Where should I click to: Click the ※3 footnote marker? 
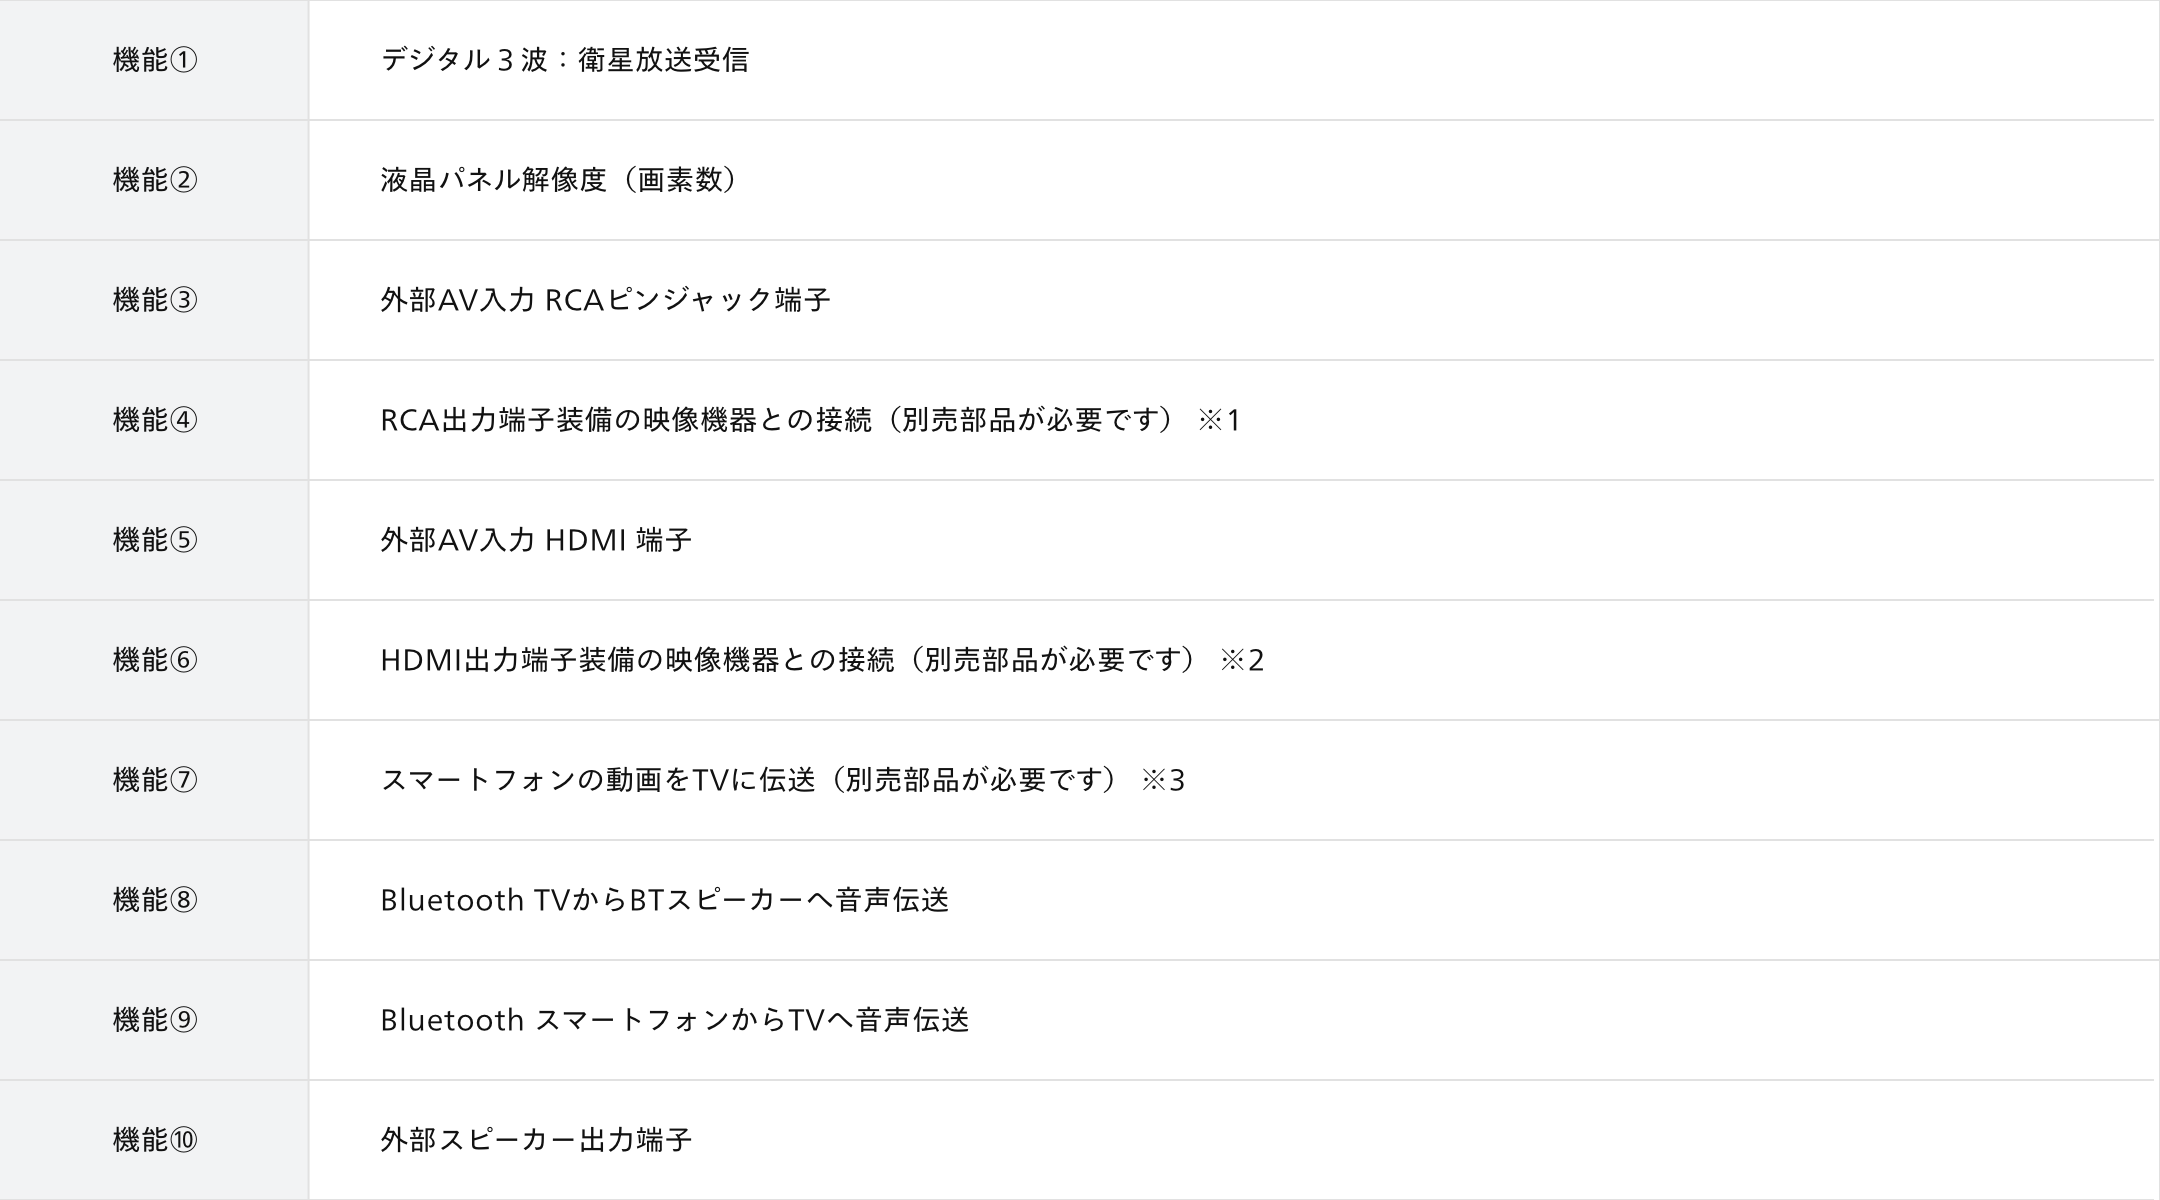pyautogui.click(x=1163, y=780)
